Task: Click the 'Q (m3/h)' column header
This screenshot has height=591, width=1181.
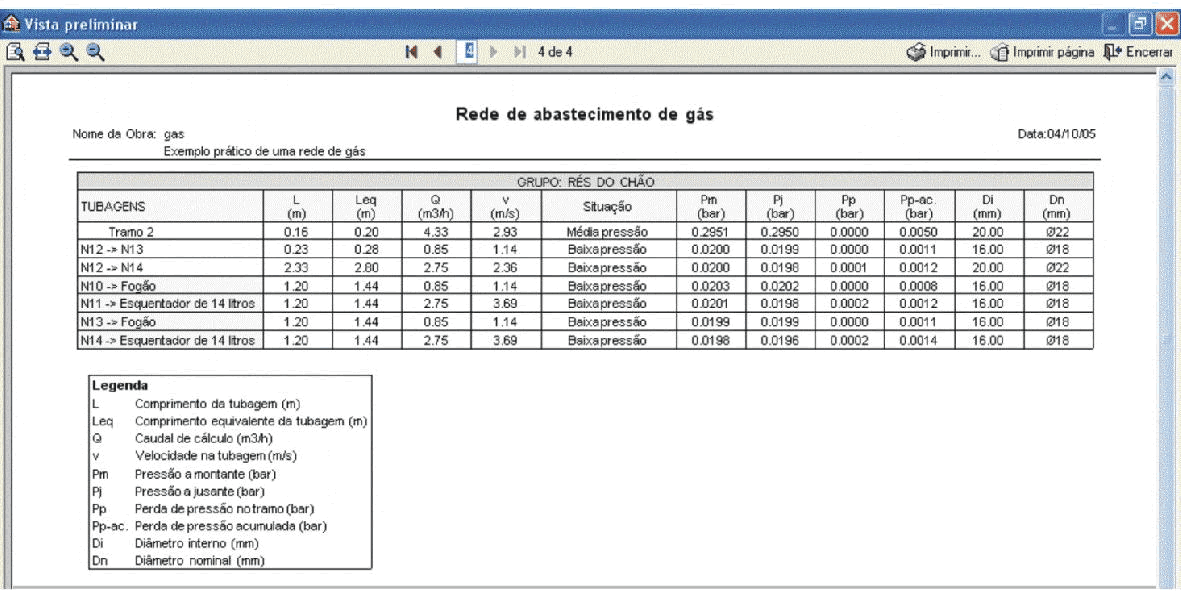Action: pos(436,206)
